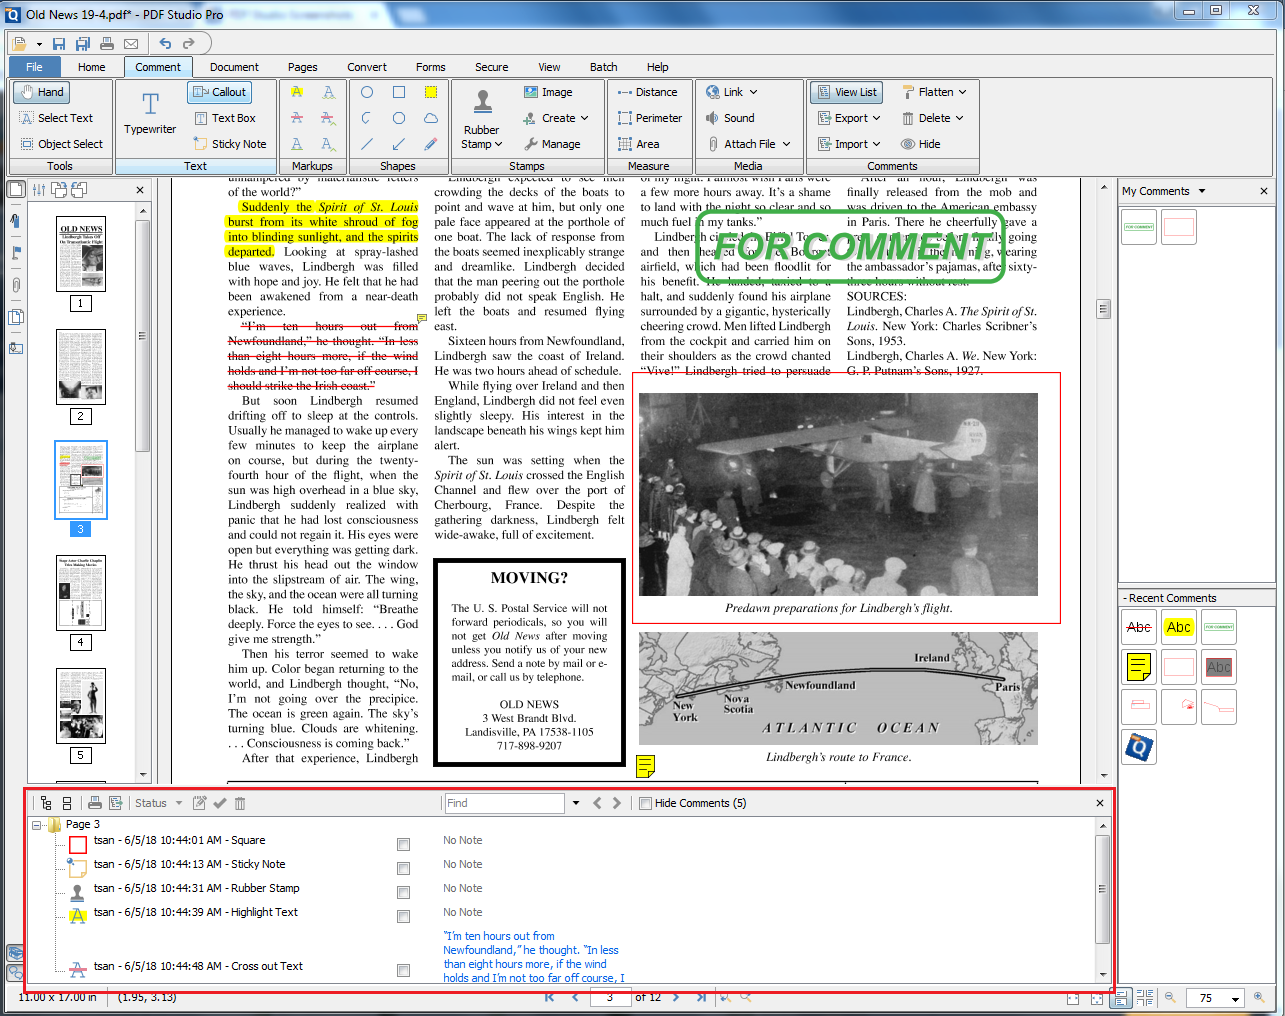Collapse the Page 3 comments group

[x=37, y=824]
